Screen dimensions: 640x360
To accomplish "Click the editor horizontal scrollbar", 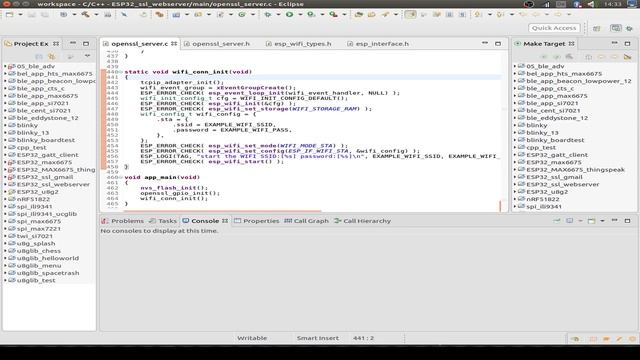I will click(x=222, y=211).
